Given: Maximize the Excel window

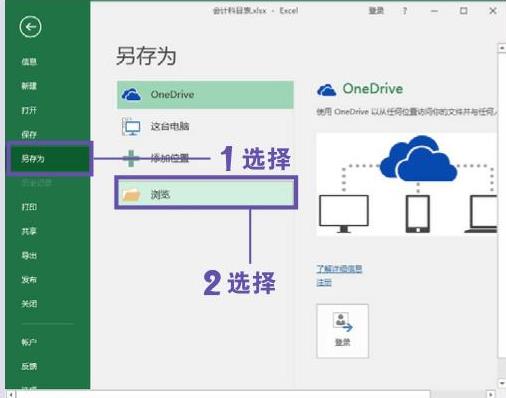Looking at the screenshot, I should 463,11.
